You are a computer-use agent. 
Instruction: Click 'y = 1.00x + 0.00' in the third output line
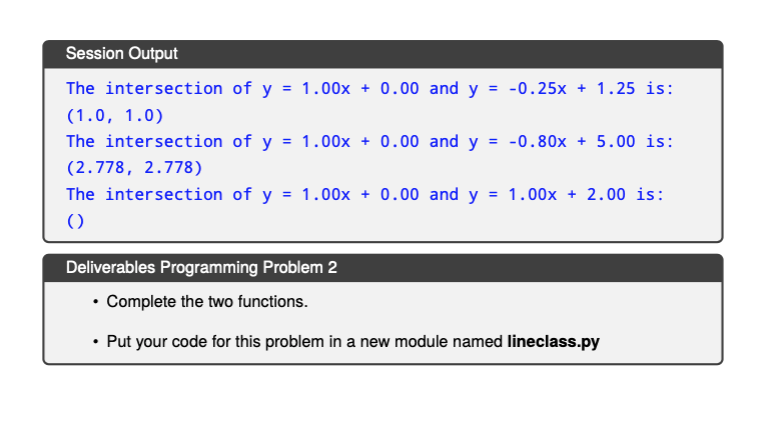340,195
